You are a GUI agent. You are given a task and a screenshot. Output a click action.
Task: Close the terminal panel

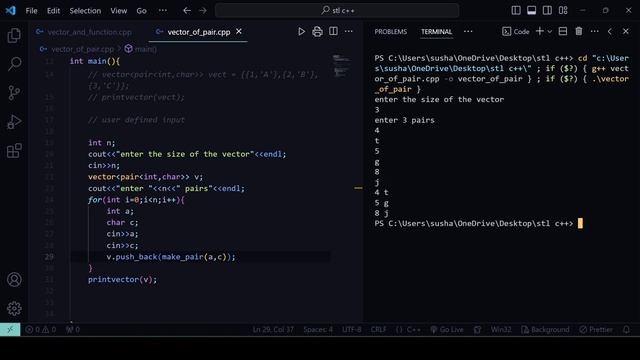pyautogui.click(x=626, y=31)
